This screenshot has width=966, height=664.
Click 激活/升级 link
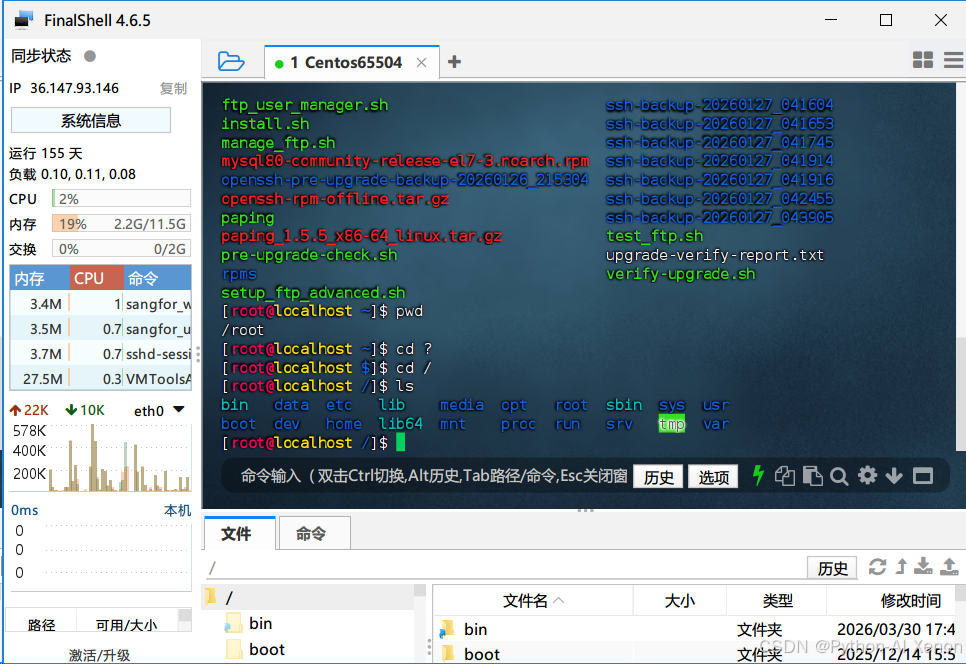(x=99, y=655)
